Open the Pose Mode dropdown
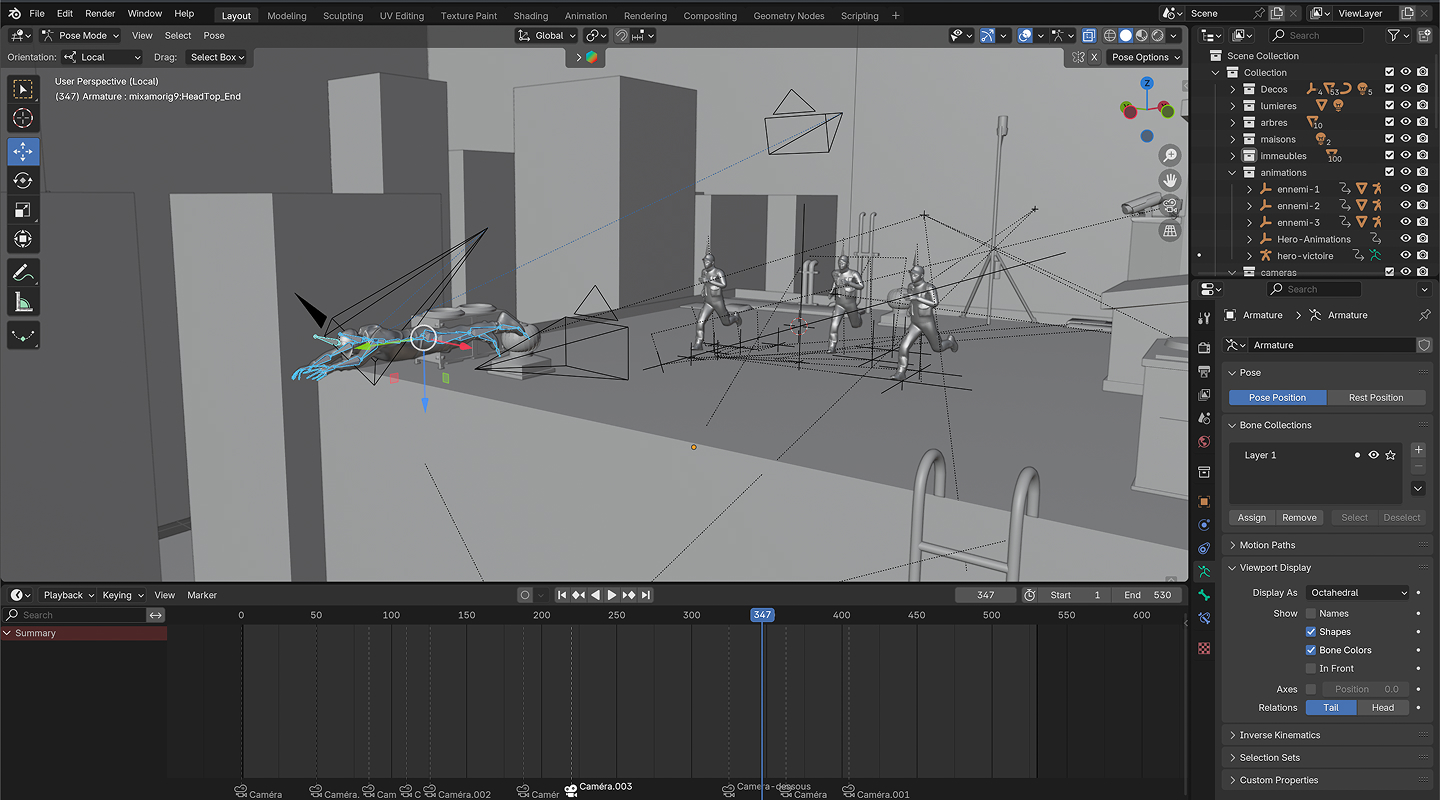The image size is (1440, 800). (80, 35)
